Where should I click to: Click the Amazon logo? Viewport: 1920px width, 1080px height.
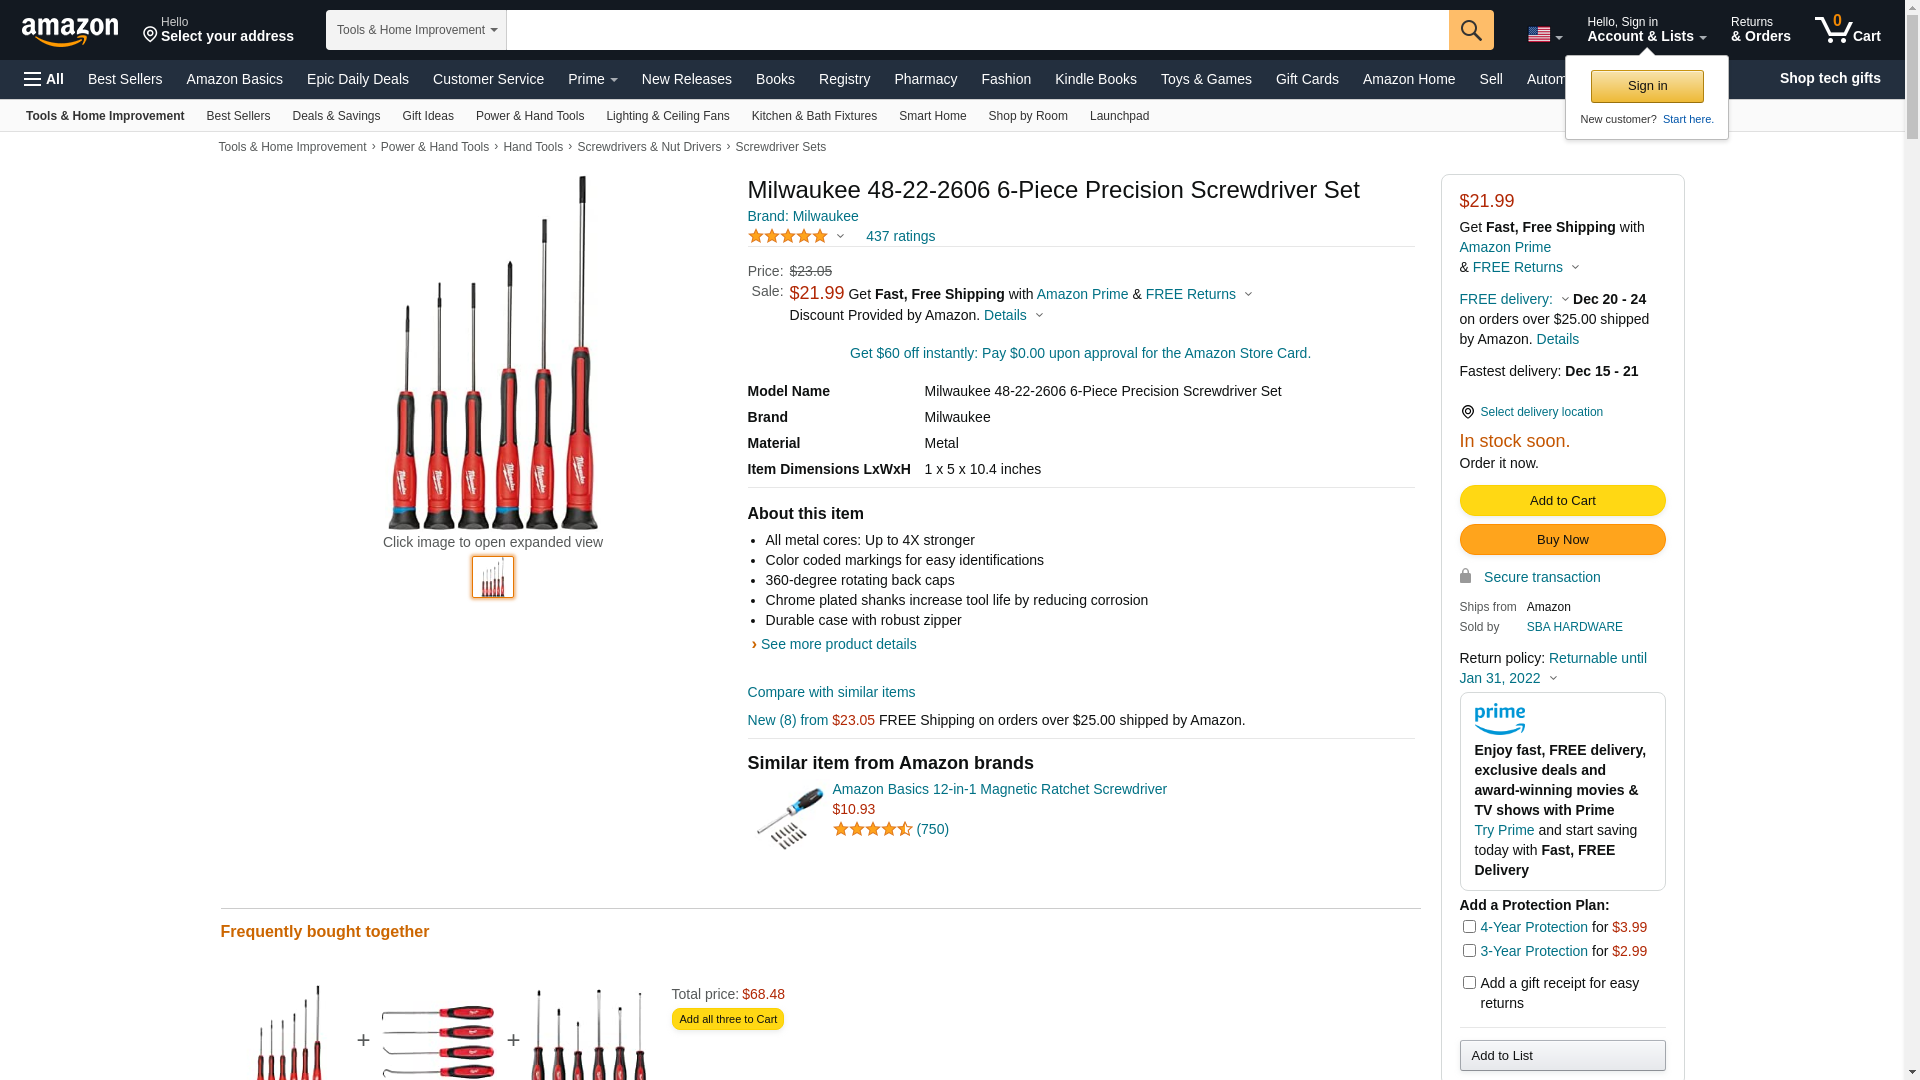(70, 31)
